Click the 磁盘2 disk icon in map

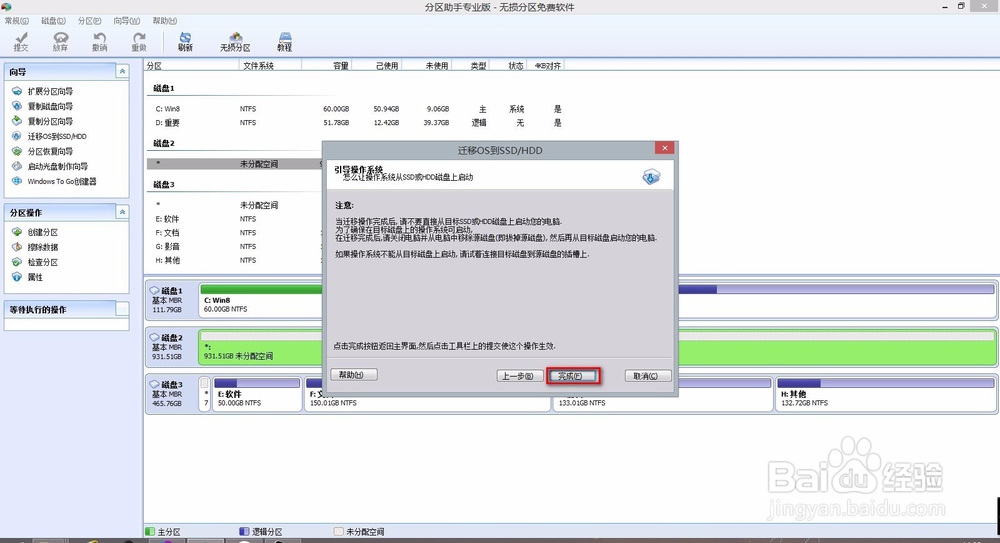(x=154, y=338)
